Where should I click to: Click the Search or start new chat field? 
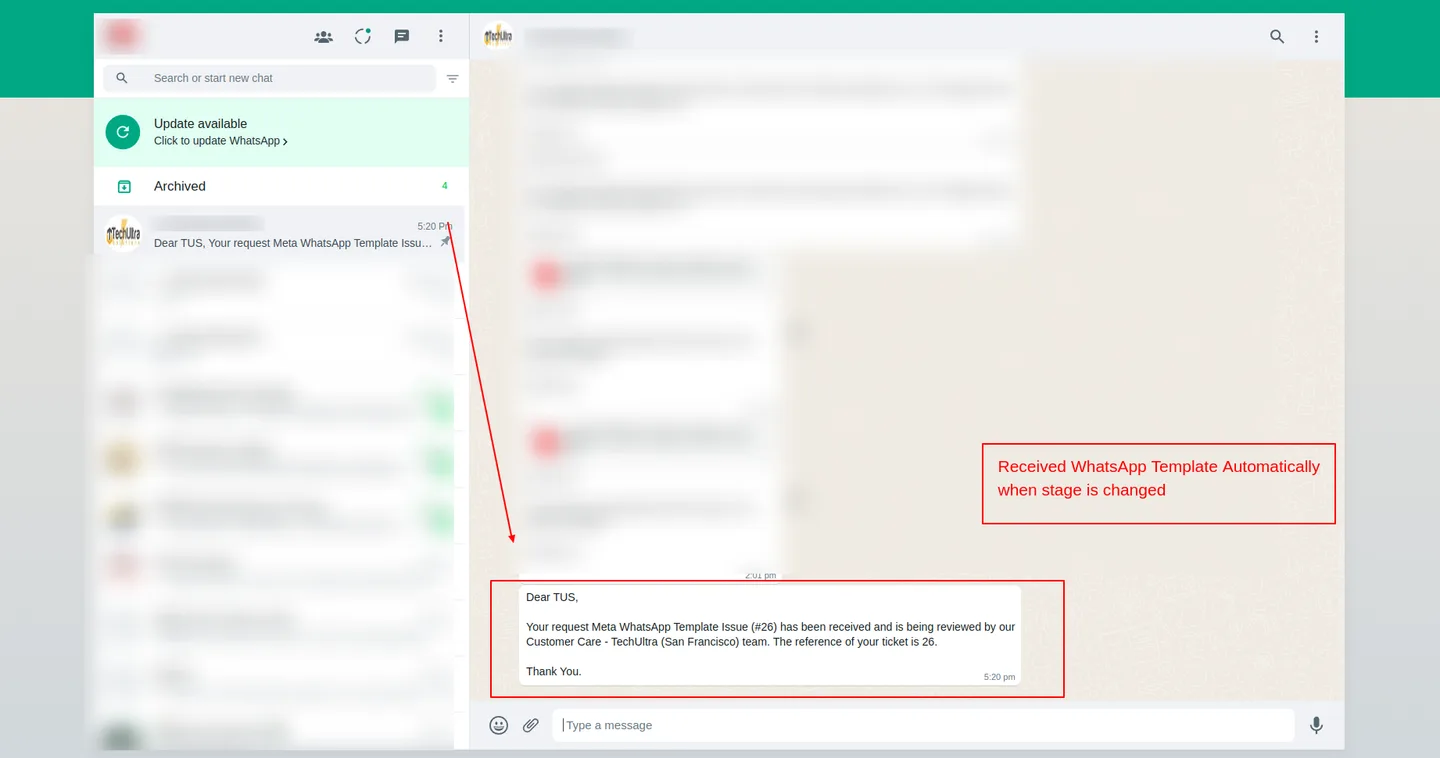click(x=270, y=78)
